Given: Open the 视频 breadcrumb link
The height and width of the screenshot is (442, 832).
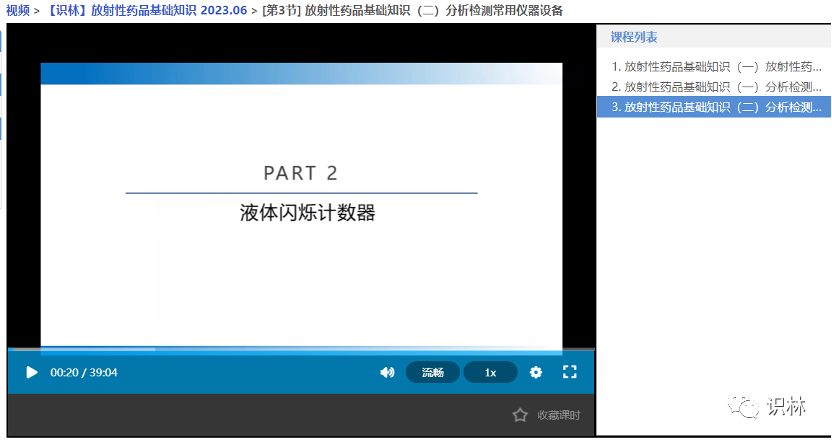Looking at the screenshot, I should click(18, 11).
